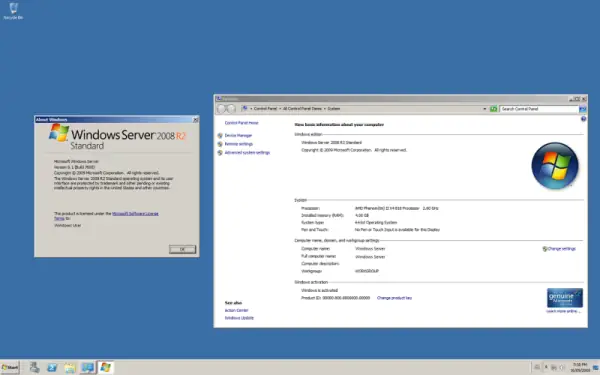Go forward in the System window

pos(231,109)
